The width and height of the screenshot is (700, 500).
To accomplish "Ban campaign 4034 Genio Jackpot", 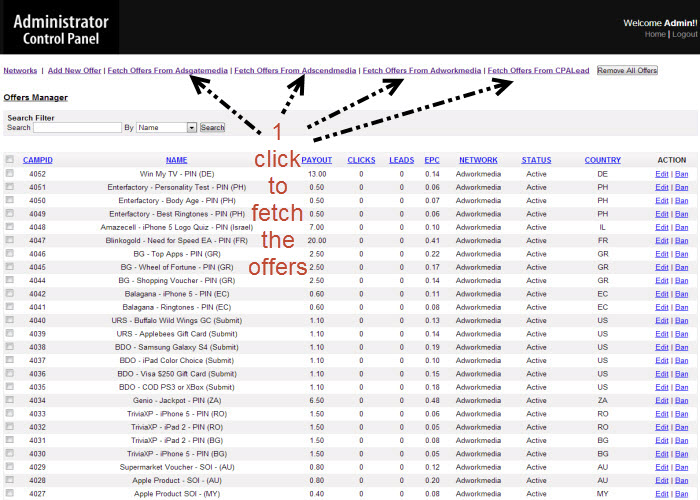I will 681,400.
